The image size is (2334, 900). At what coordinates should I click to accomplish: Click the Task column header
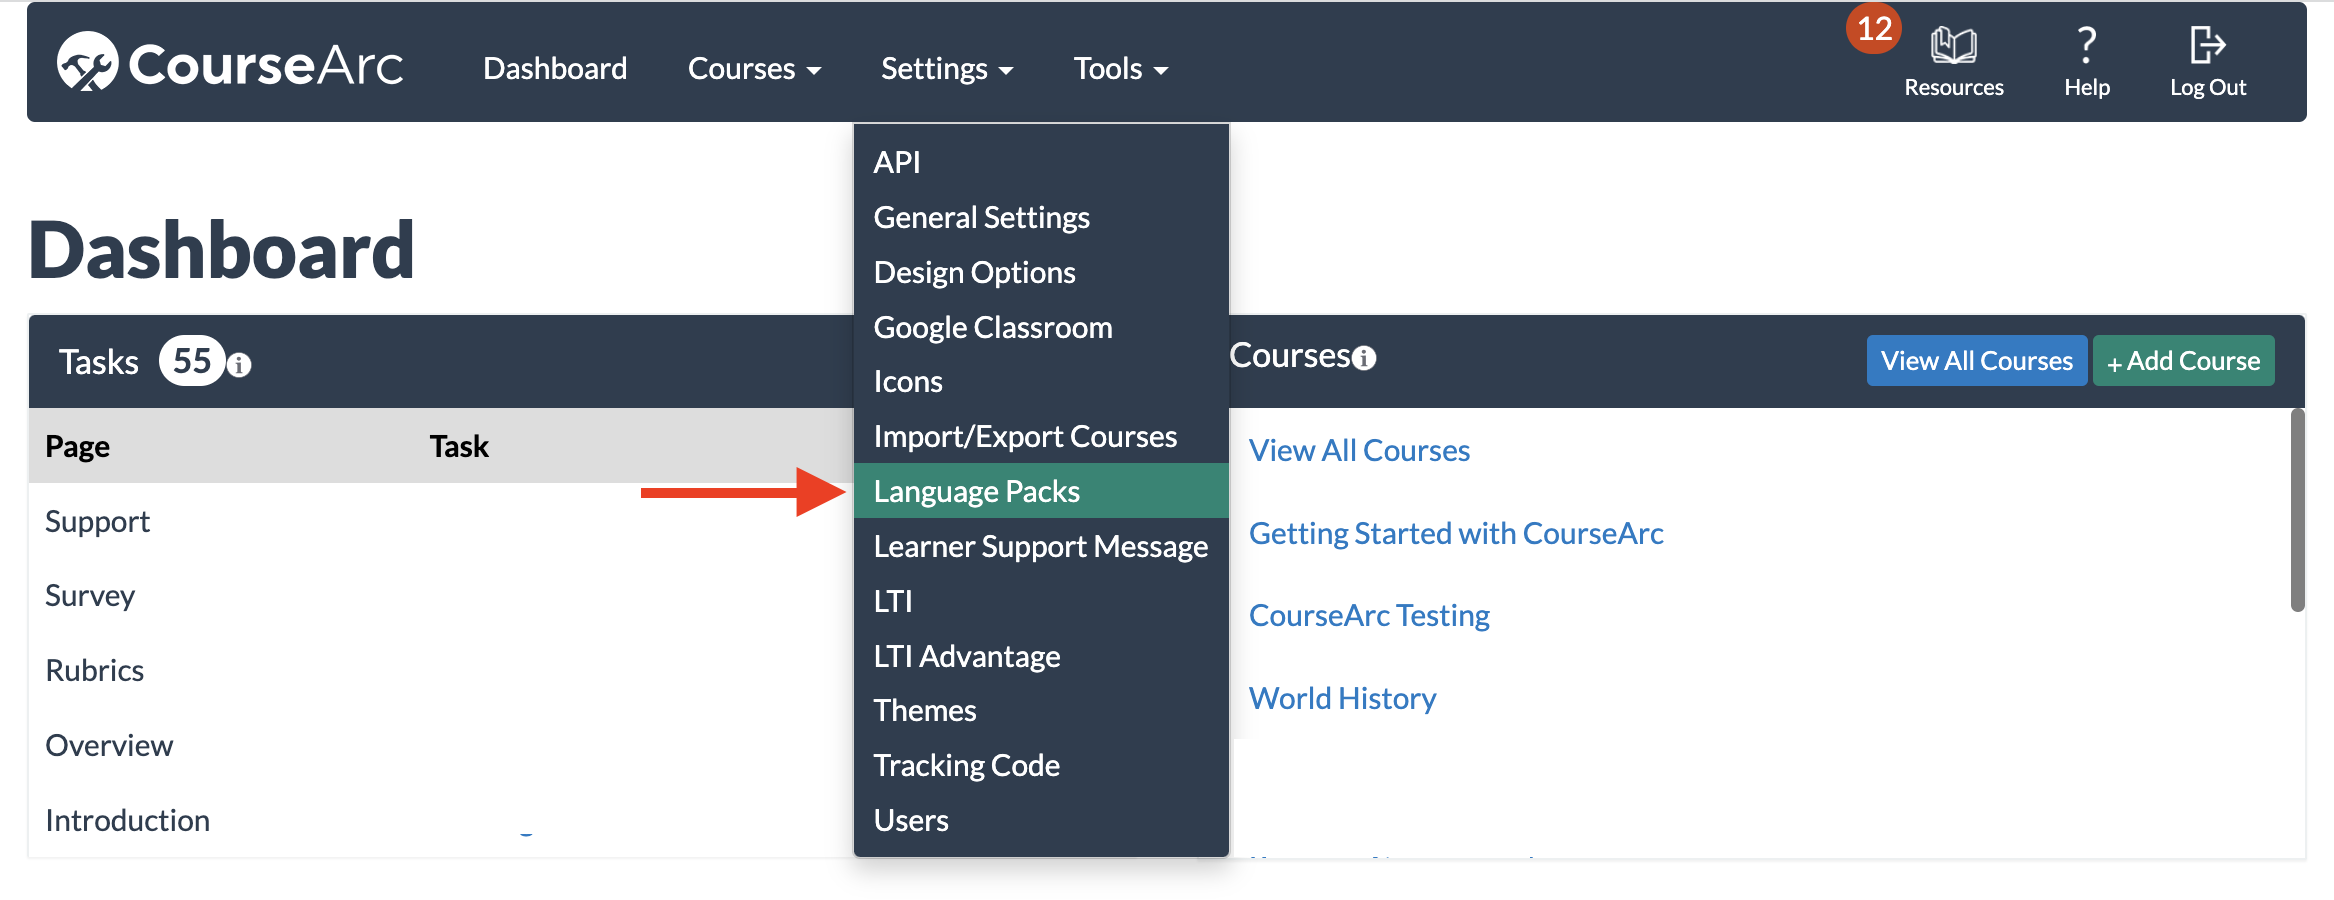coord(459,446)
